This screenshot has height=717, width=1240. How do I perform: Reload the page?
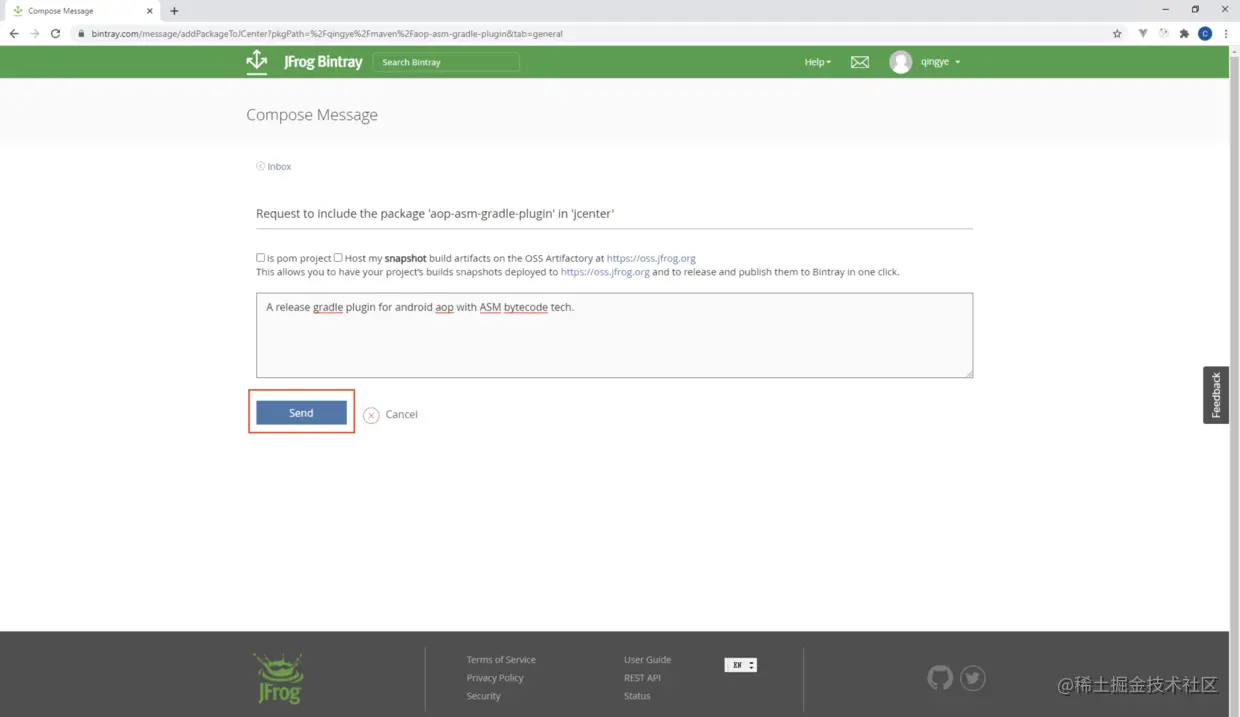click(56, 33)
